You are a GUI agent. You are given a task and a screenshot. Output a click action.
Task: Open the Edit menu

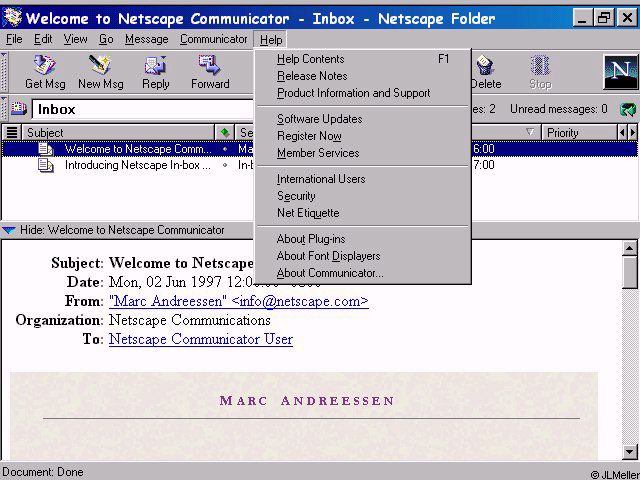(43, 39)
